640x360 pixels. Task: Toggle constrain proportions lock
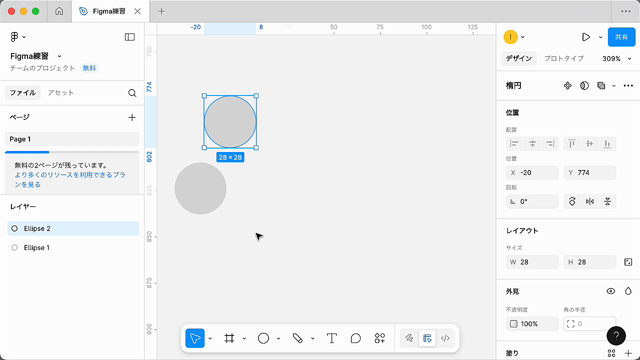click(628, 262)
